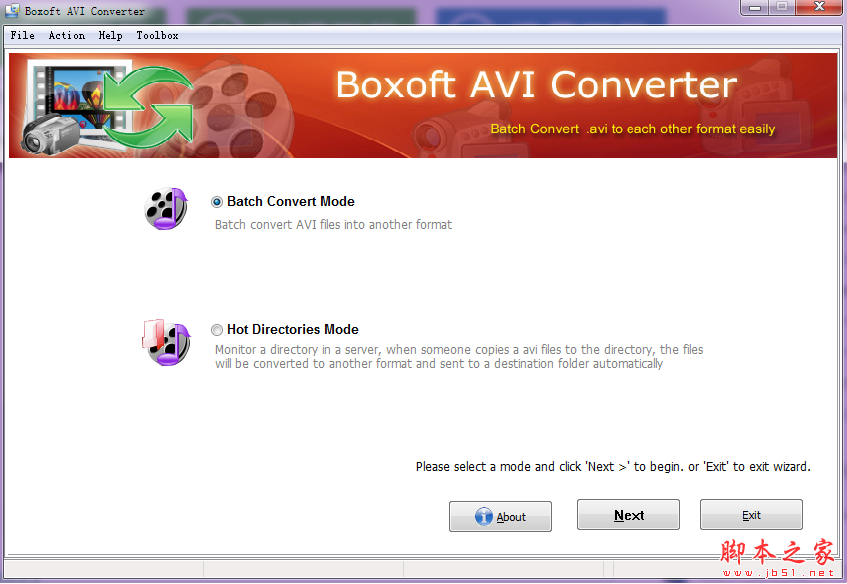Click the Batch Convert Mode film-note icon
Screen dimensions: 847x584
tap(166, 209)
